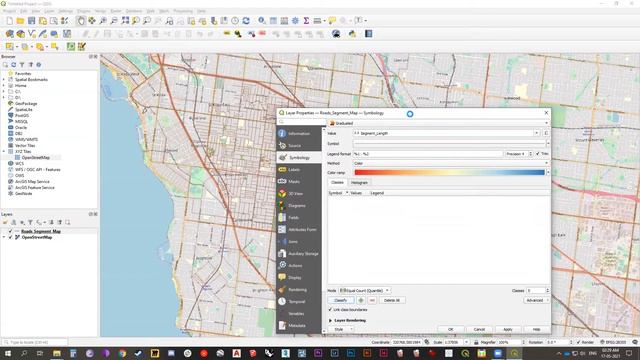Screen dimensions: 640x360
Task: Open the Layer menu
Action: tap(49, 11)
